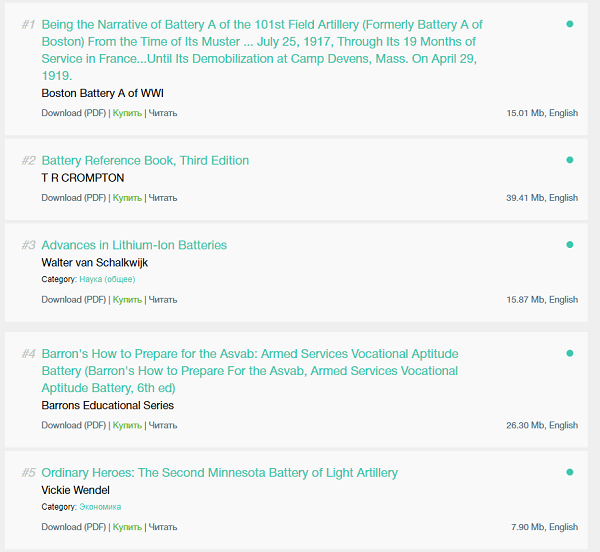
Task: Open the Экономика category link
Action: 100,507
